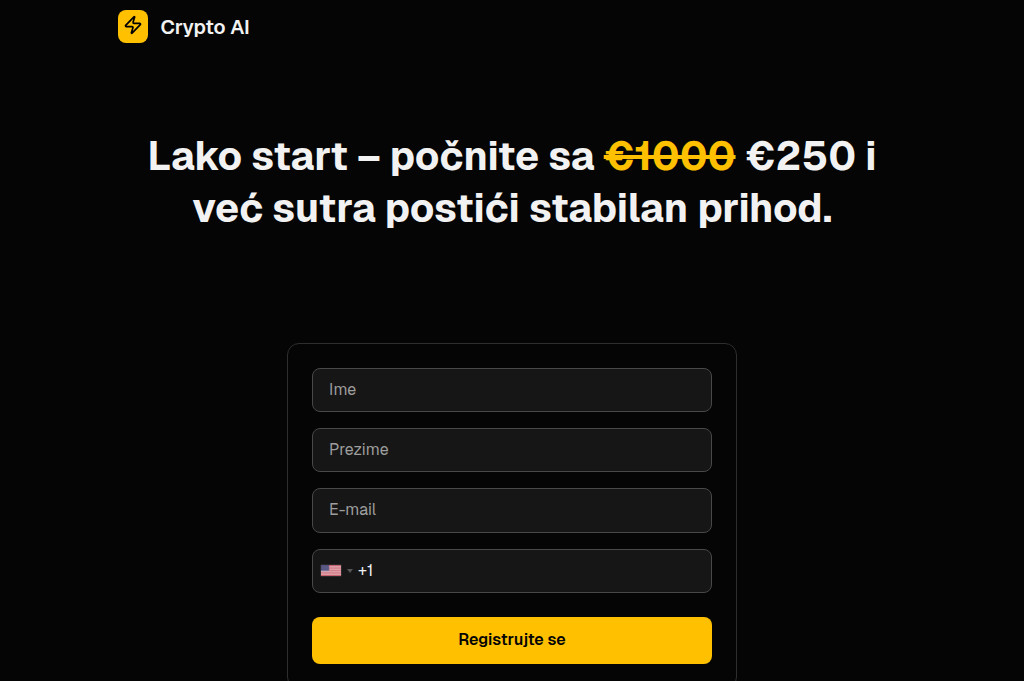1024x681 pixels.
Task: Click the chevron beside the US flag
Action: (x=350, y=570)
